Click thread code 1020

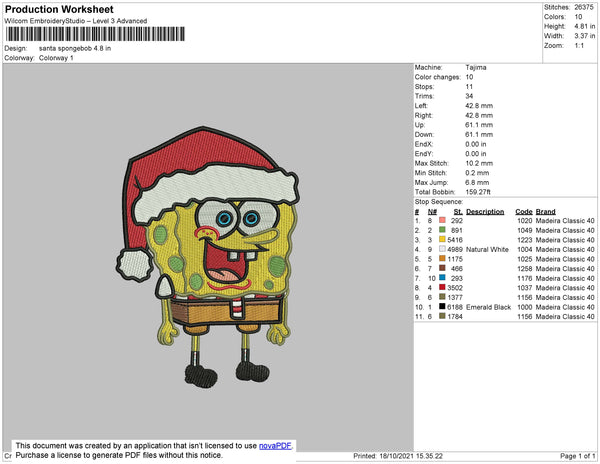pyautogui.click(x=525, y=221)
